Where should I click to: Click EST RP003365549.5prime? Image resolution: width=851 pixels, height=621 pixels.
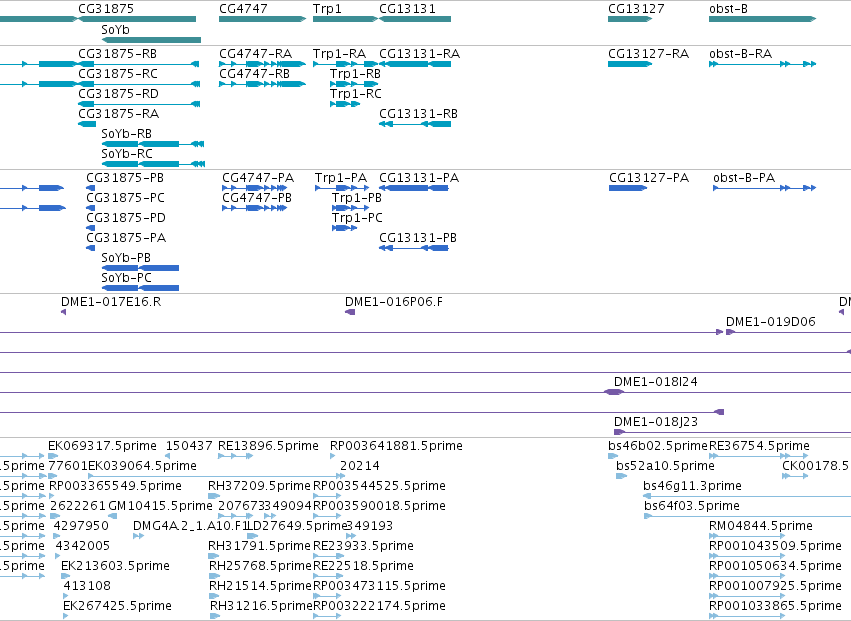[x=115, y=486]
